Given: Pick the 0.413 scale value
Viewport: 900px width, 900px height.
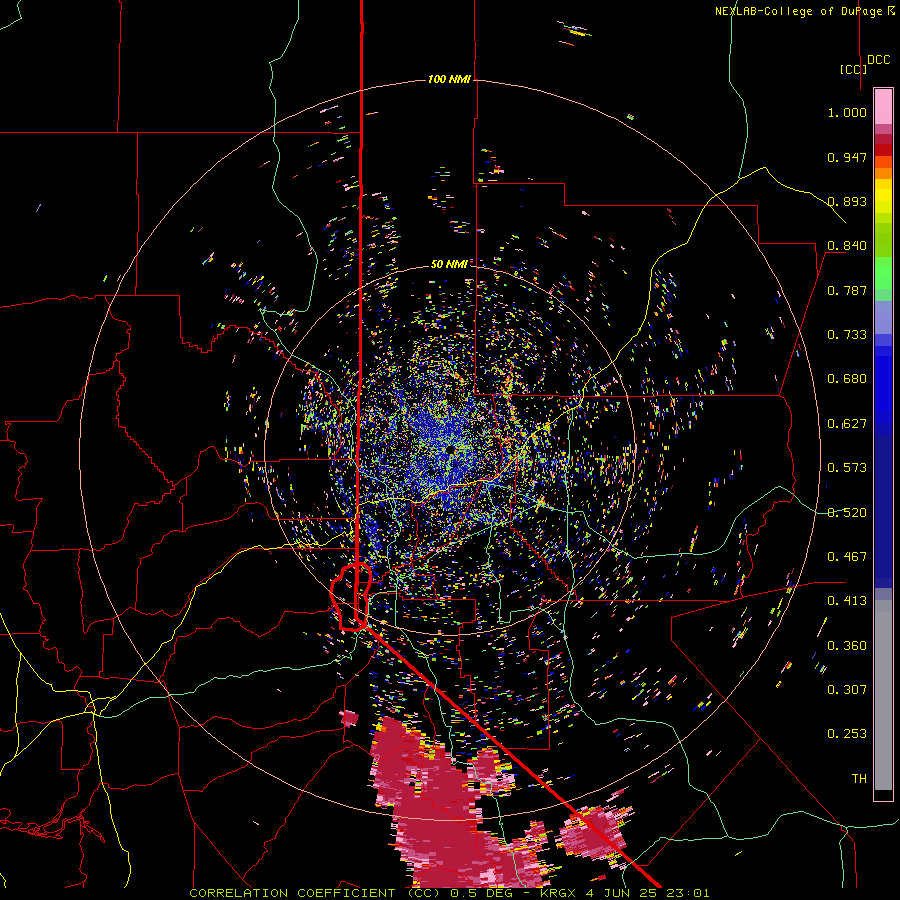Looking at the screenshot, I should (847, 601).
